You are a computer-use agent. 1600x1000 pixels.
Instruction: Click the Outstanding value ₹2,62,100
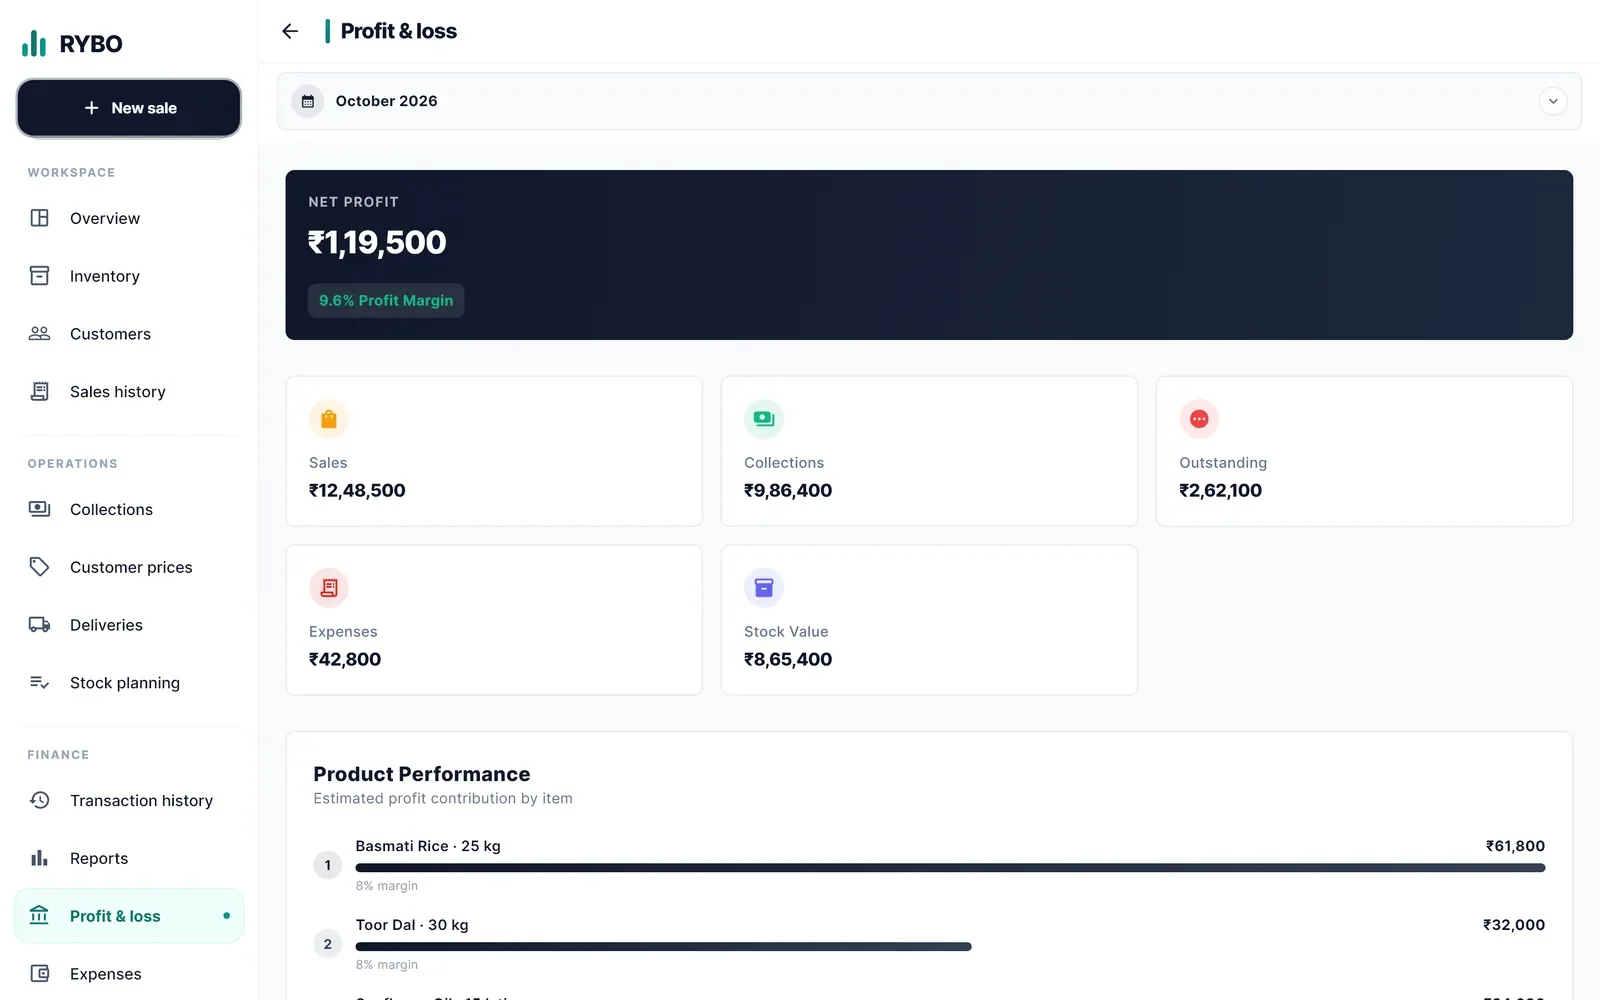tap(1220, 491)
